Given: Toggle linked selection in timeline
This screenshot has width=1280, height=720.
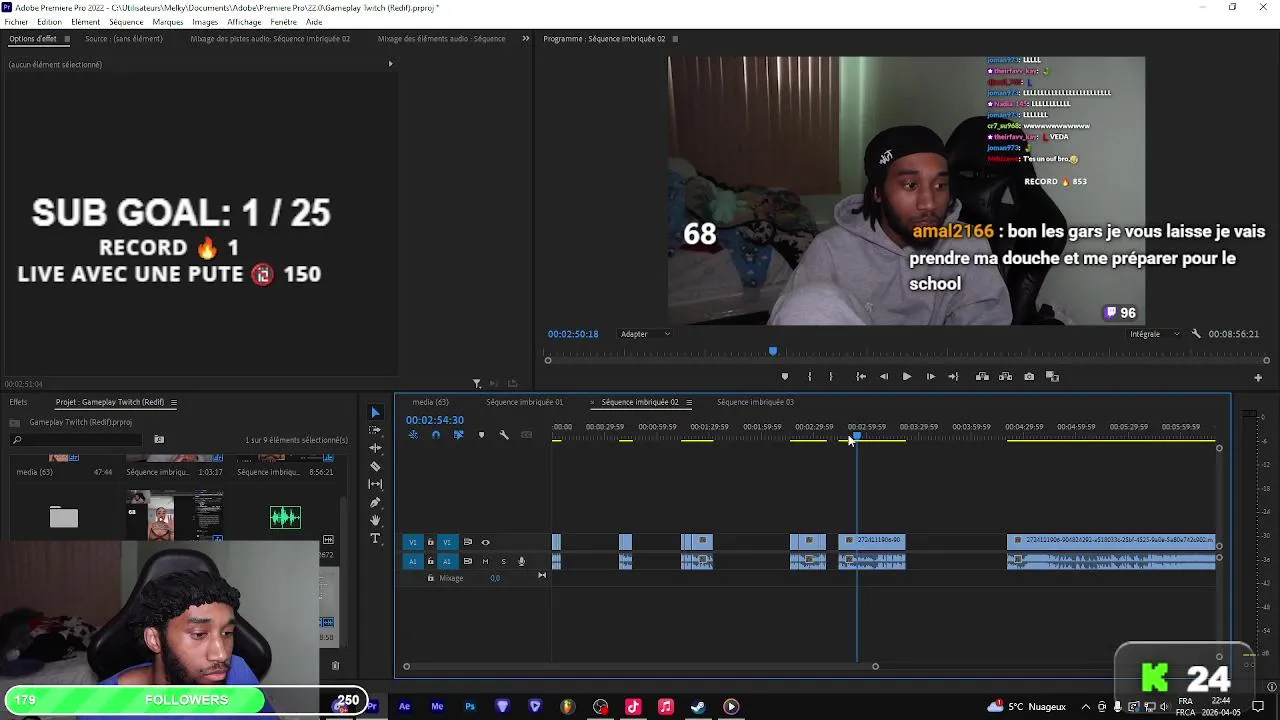Looking at the screenshot, I should pyautogui.click(x=459, y=435).
